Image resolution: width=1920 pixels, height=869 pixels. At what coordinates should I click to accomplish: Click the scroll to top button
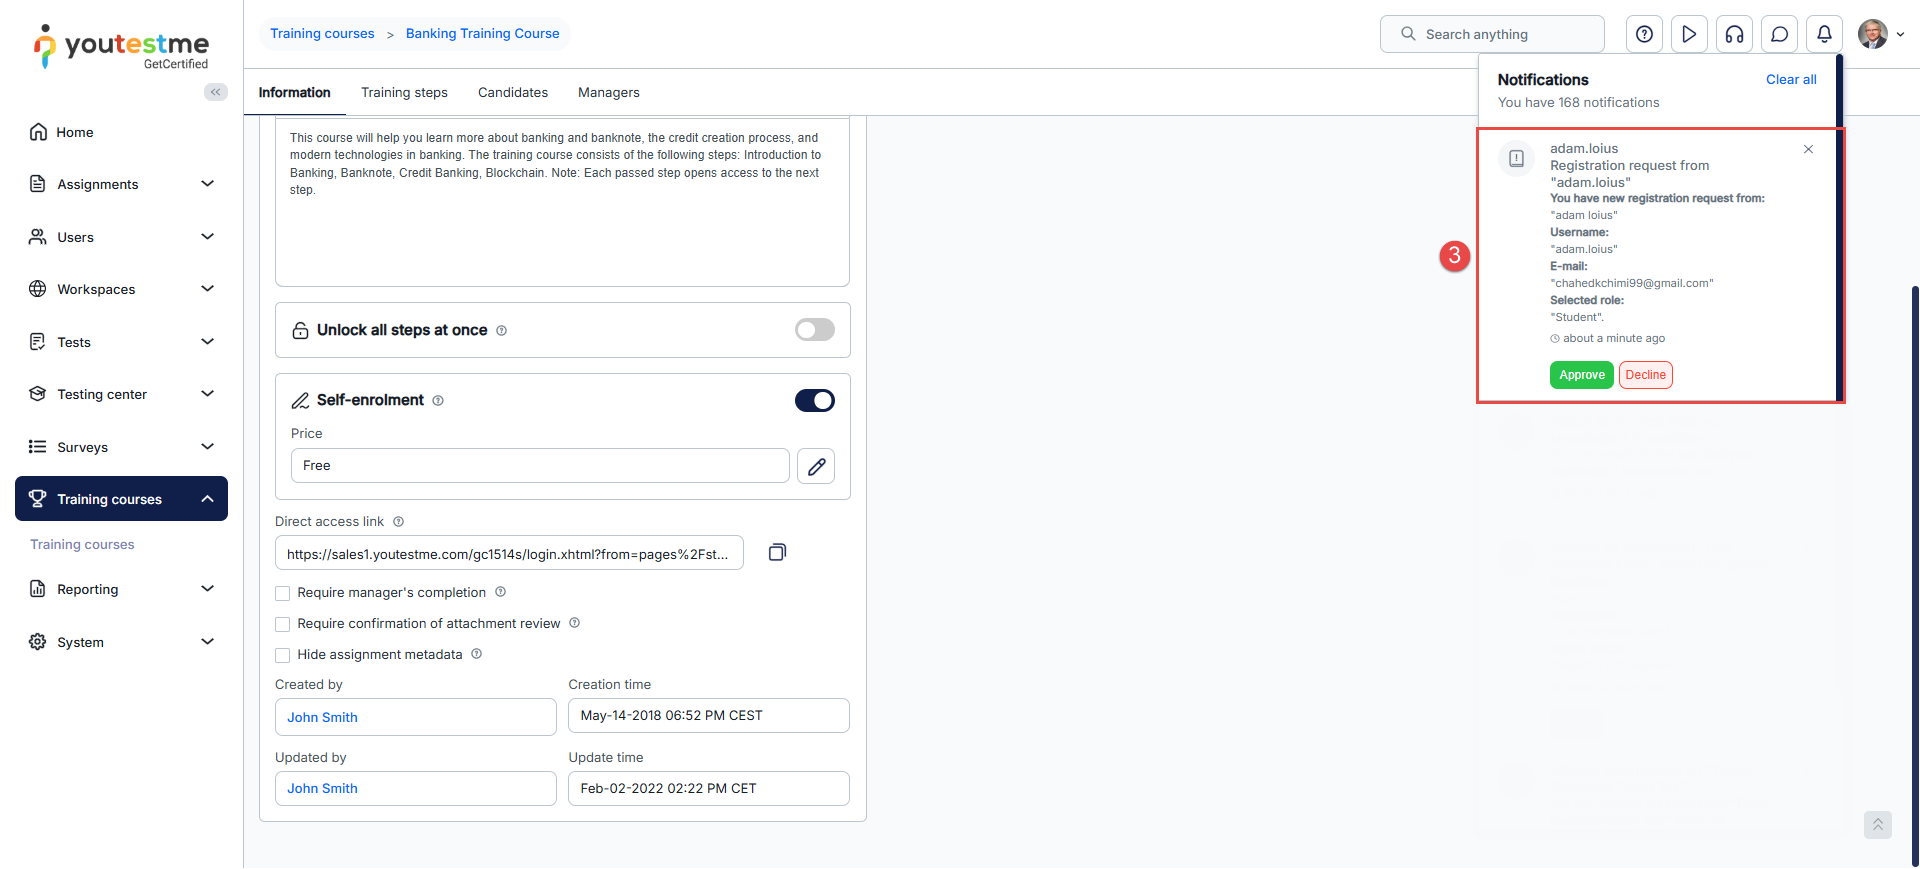point(1877,824)
